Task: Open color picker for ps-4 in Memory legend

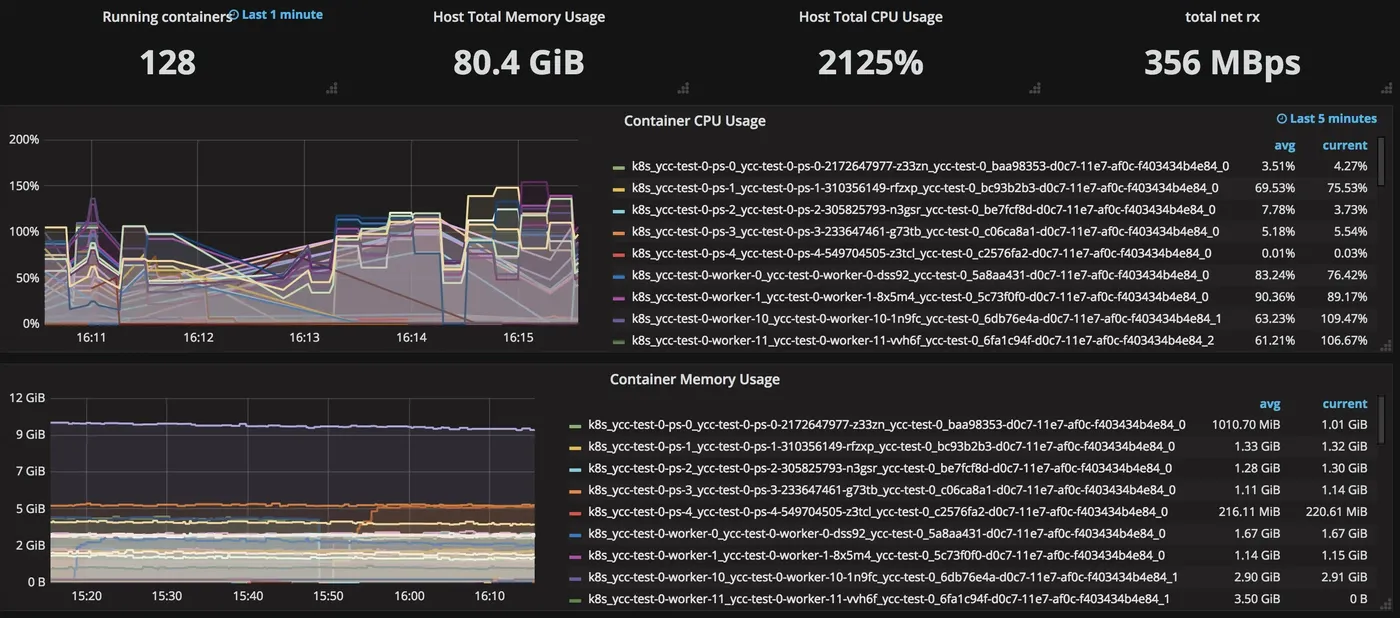Action: click(x=575, y=512)
